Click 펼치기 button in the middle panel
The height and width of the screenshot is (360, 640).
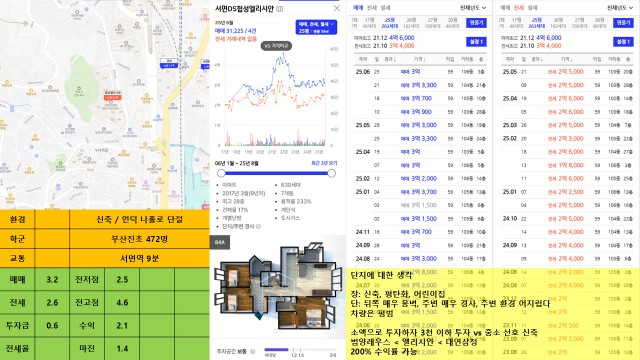pyautogui.click(x=476, y=23)
